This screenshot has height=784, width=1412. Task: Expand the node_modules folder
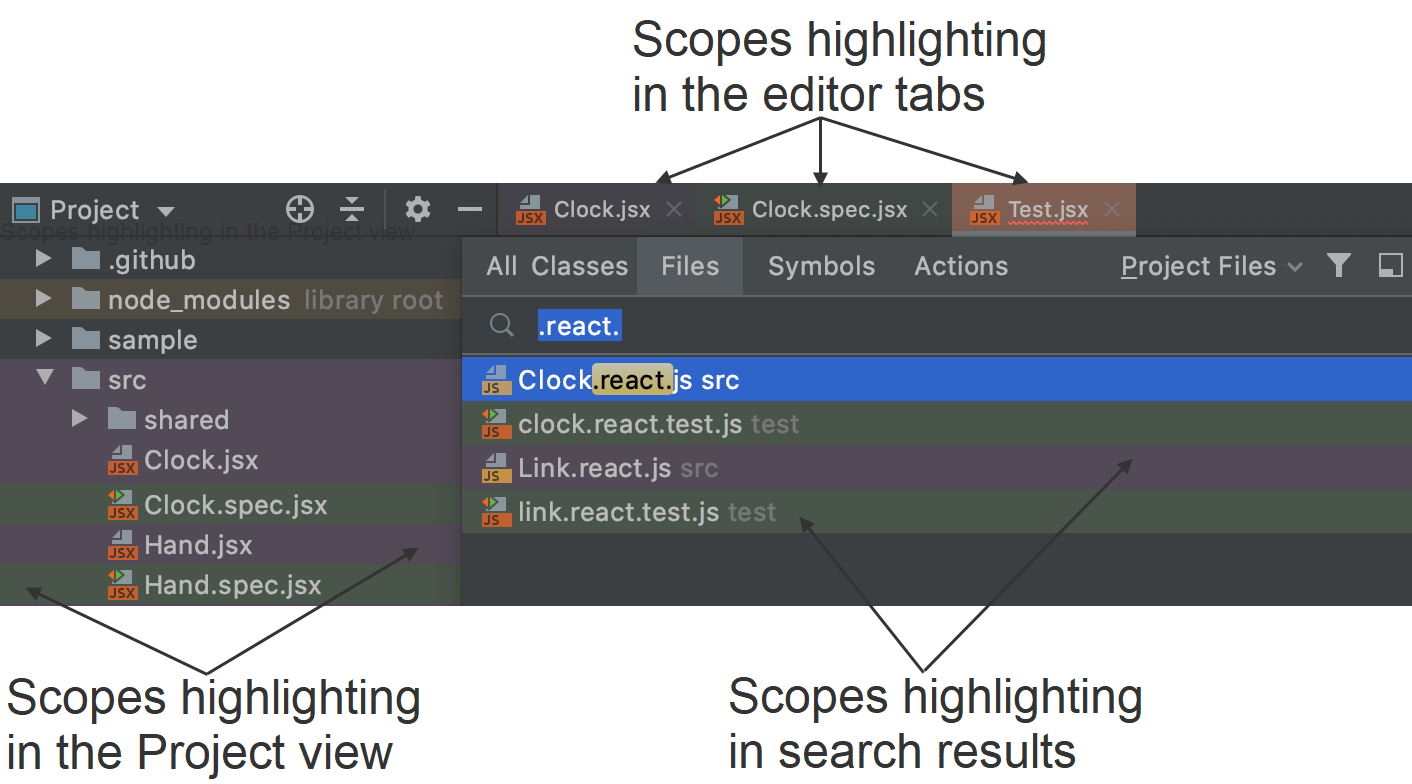41,299
